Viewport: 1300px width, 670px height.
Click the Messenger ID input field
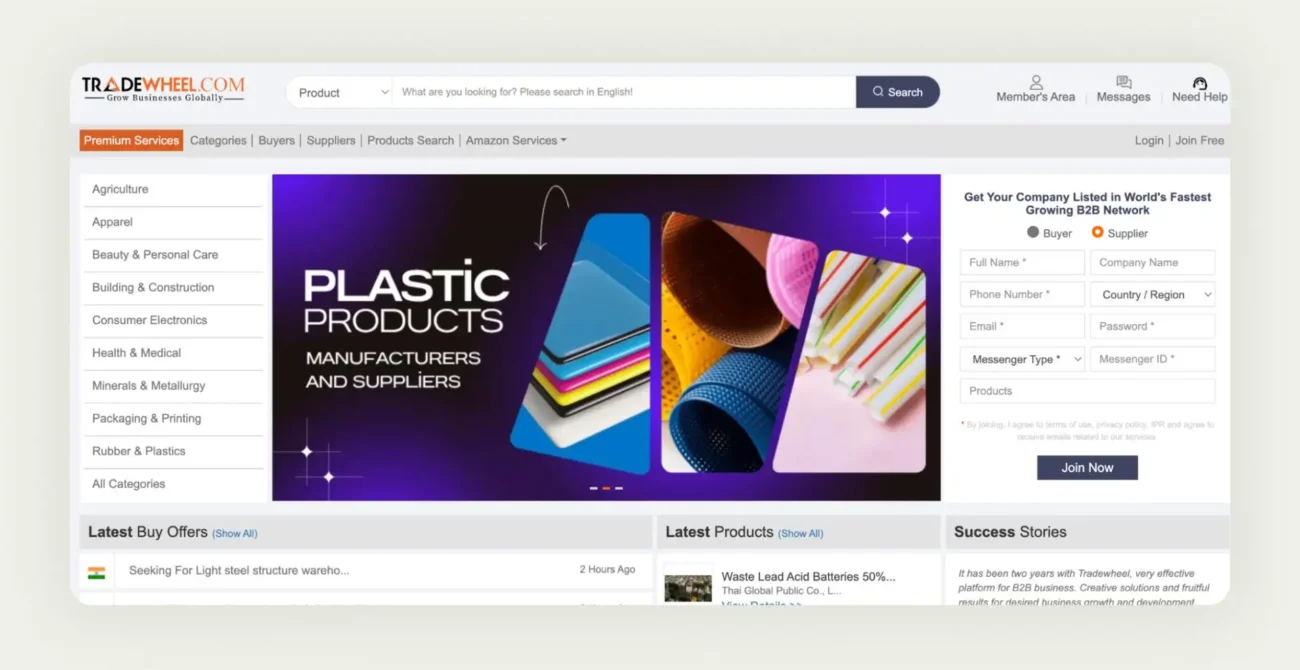[1152, 358]
